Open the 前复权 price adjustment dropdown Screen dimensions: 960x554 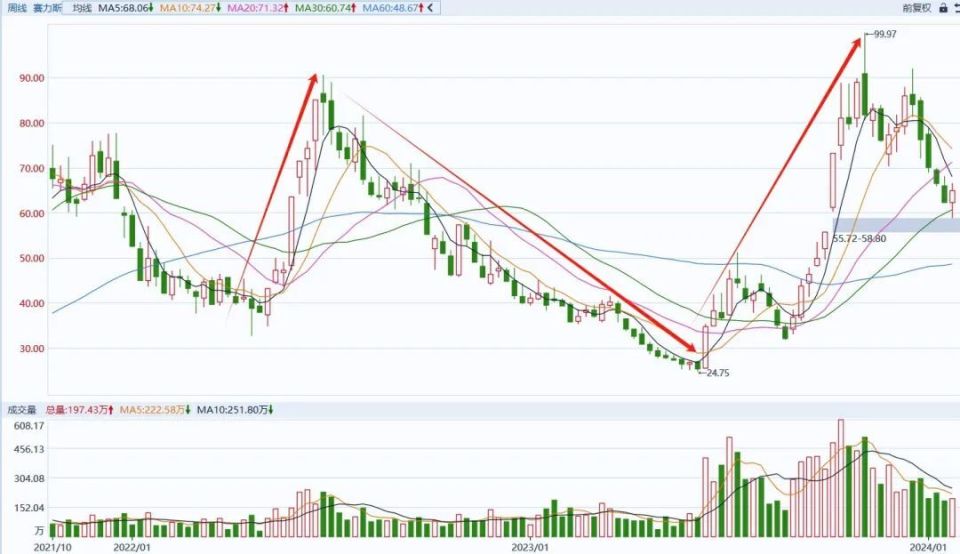[x=916, y=8]
